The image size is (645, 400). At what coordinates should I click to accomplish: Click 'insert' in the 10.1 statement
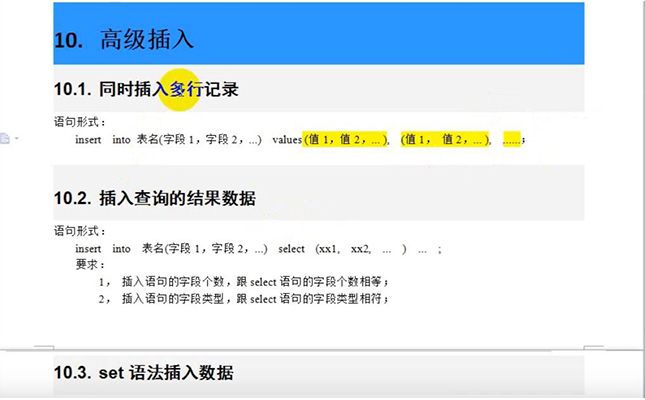click(88, 140)
